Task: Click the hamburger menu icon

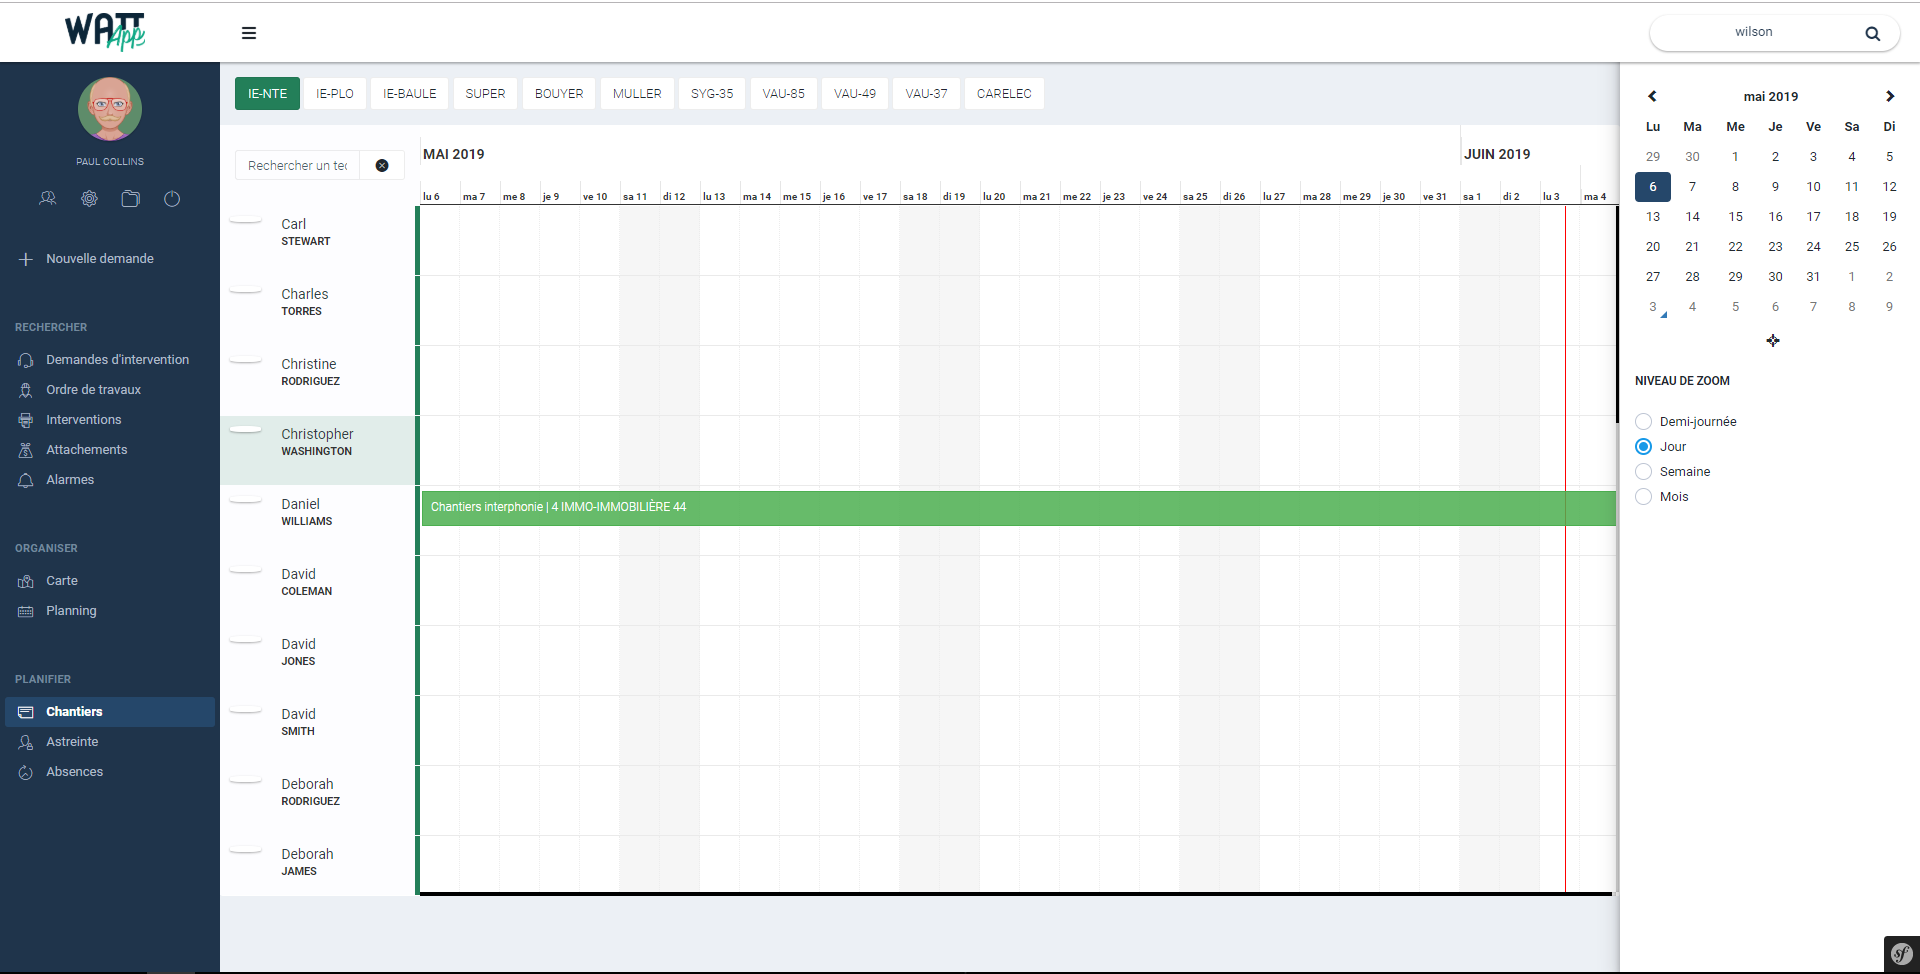Action: (x=249, y=33)
